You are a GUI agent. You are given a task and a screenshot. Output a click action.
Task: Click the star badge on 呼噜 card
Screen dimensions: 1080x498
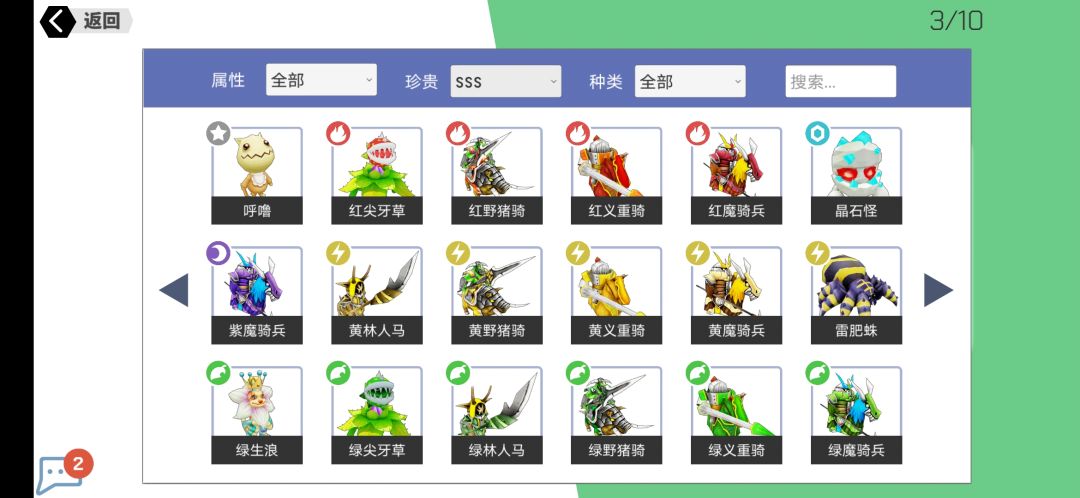pos(218,134)
